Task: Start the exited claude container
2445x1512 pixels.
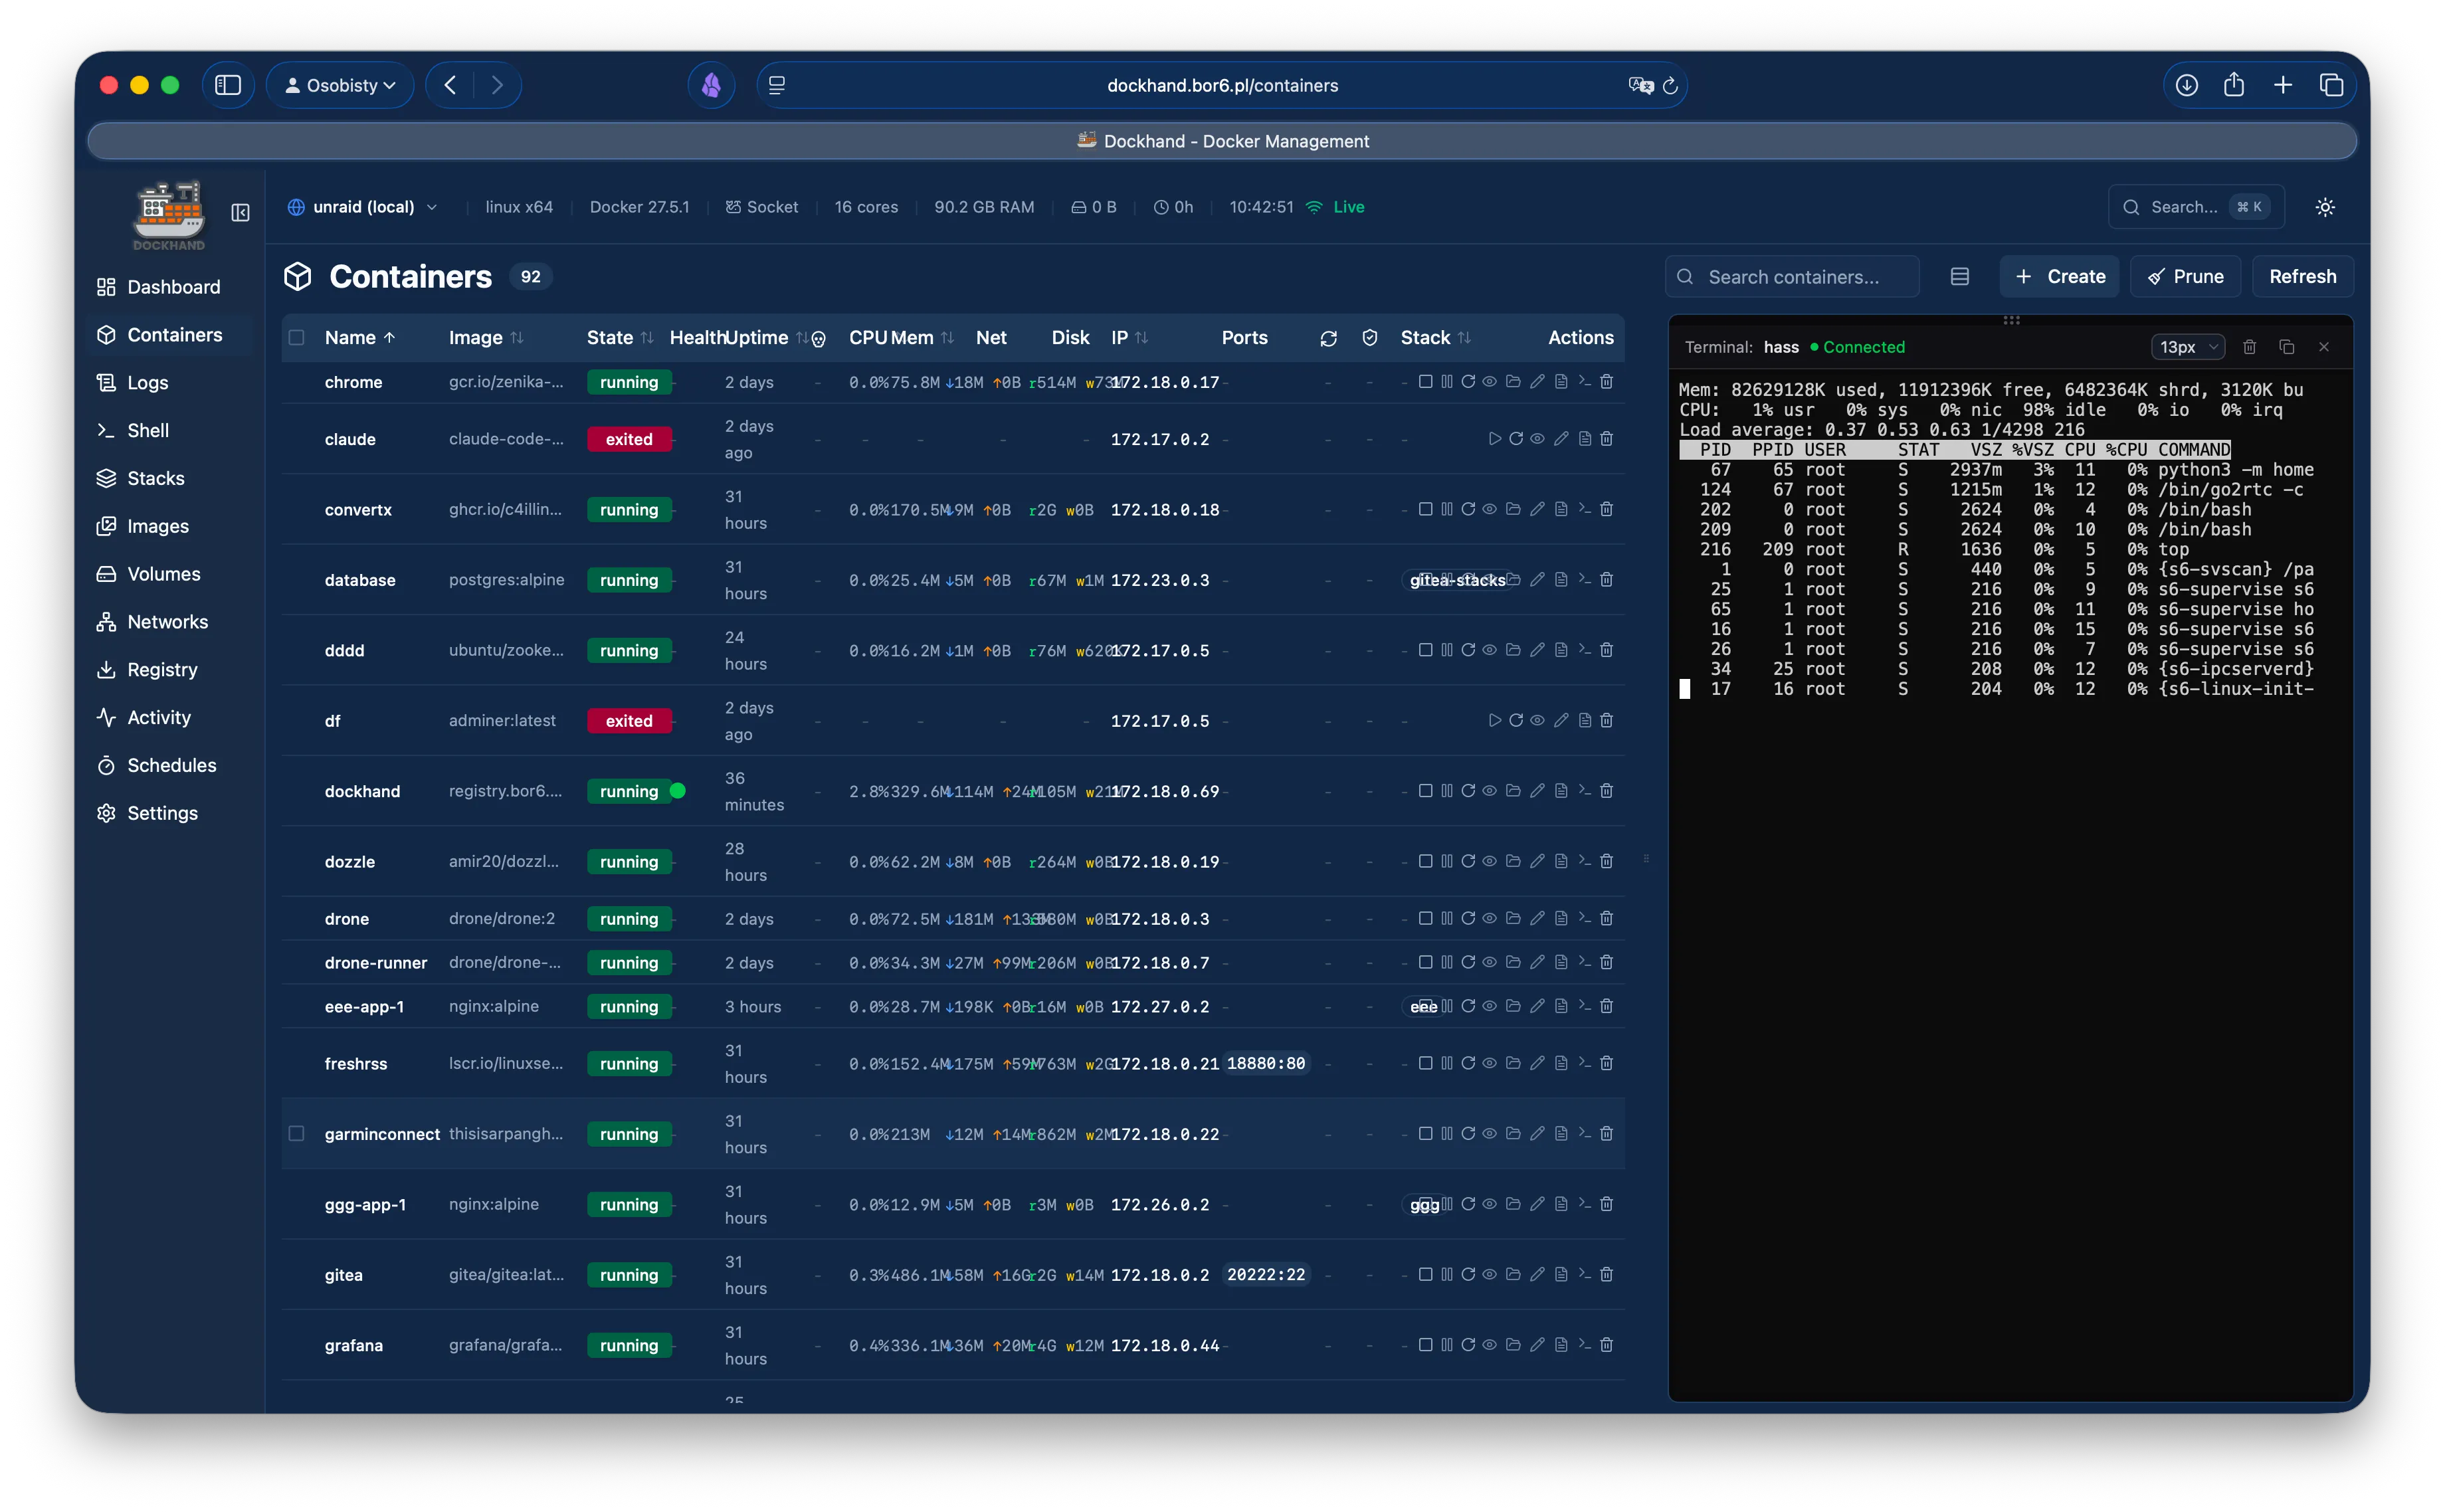Action: [1494, 438]
